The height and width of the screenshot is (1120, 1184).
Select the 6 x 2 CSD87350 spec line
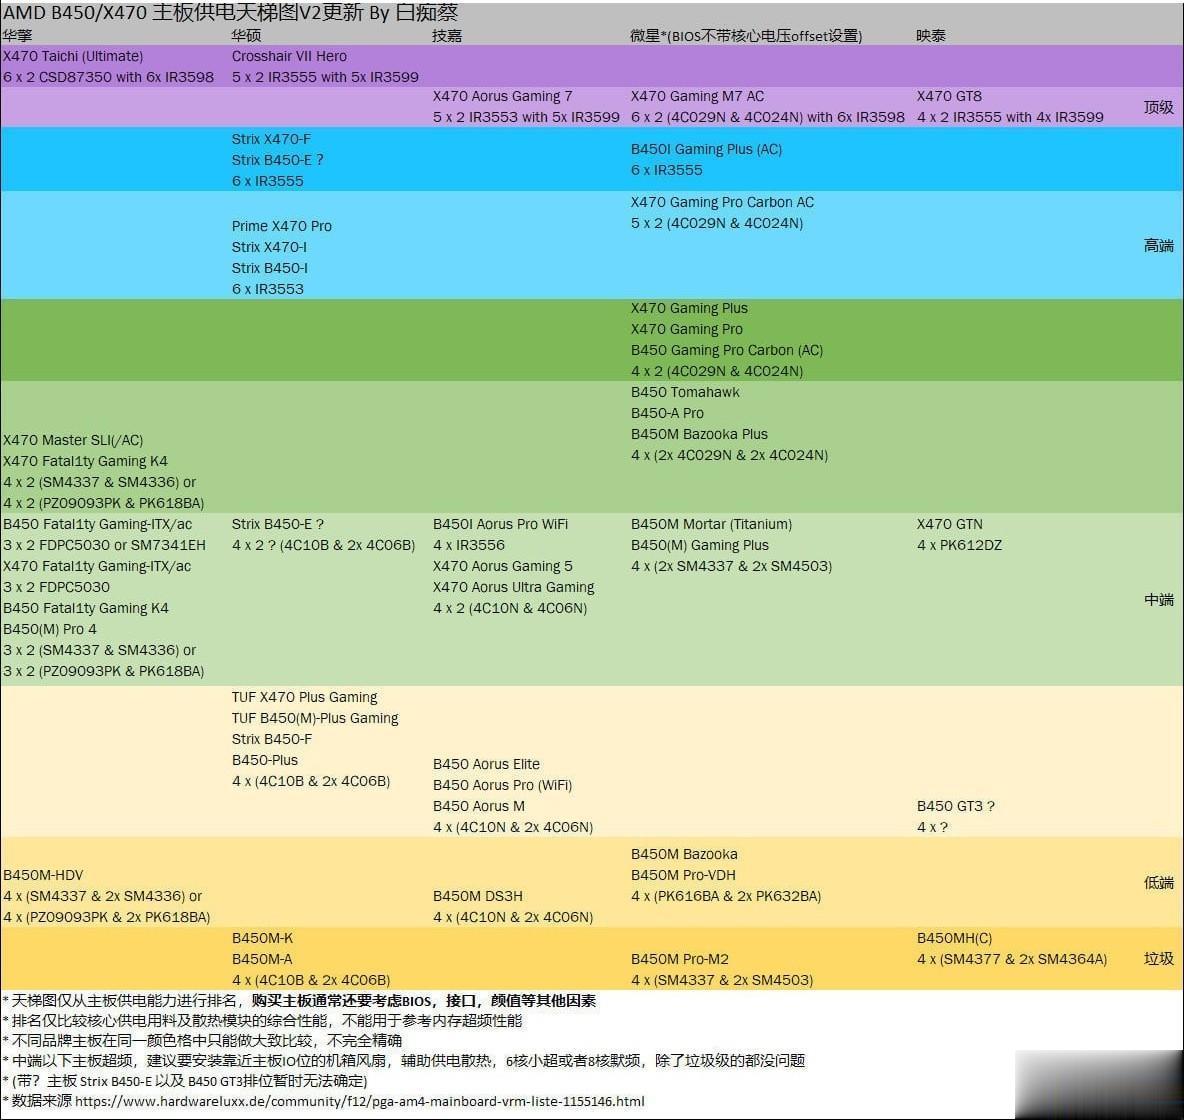click(109, 77)
